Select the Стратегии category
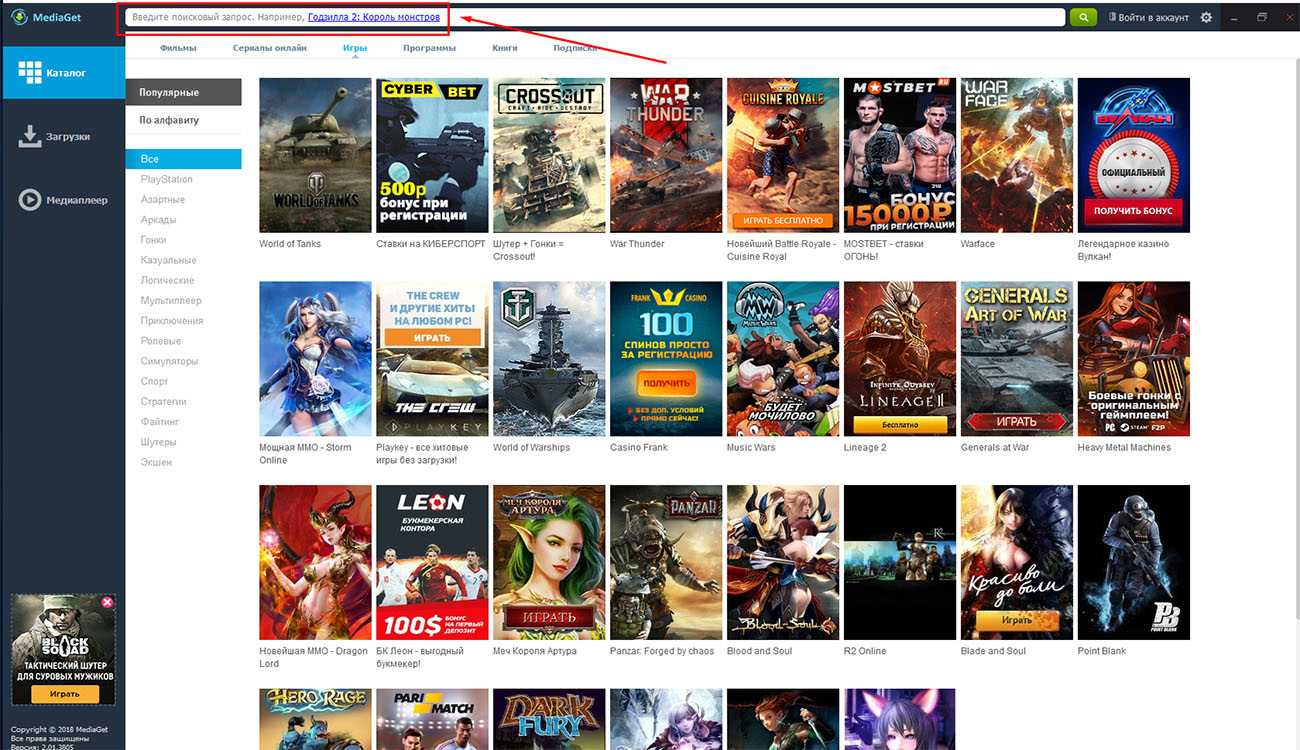1300x750 pixels. point(164,401)
